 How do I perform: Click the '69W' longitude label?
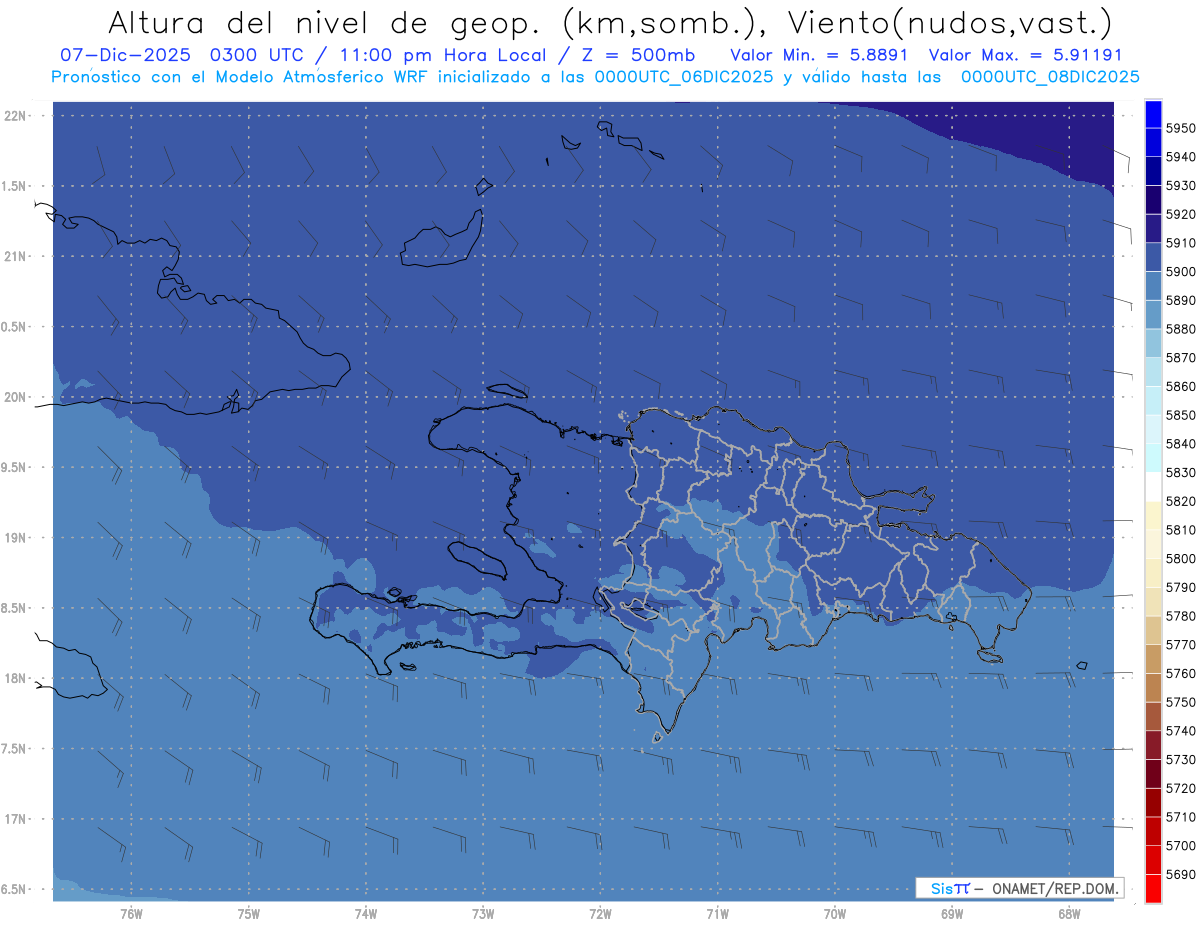pyautogui.click(x=952, y=914)
